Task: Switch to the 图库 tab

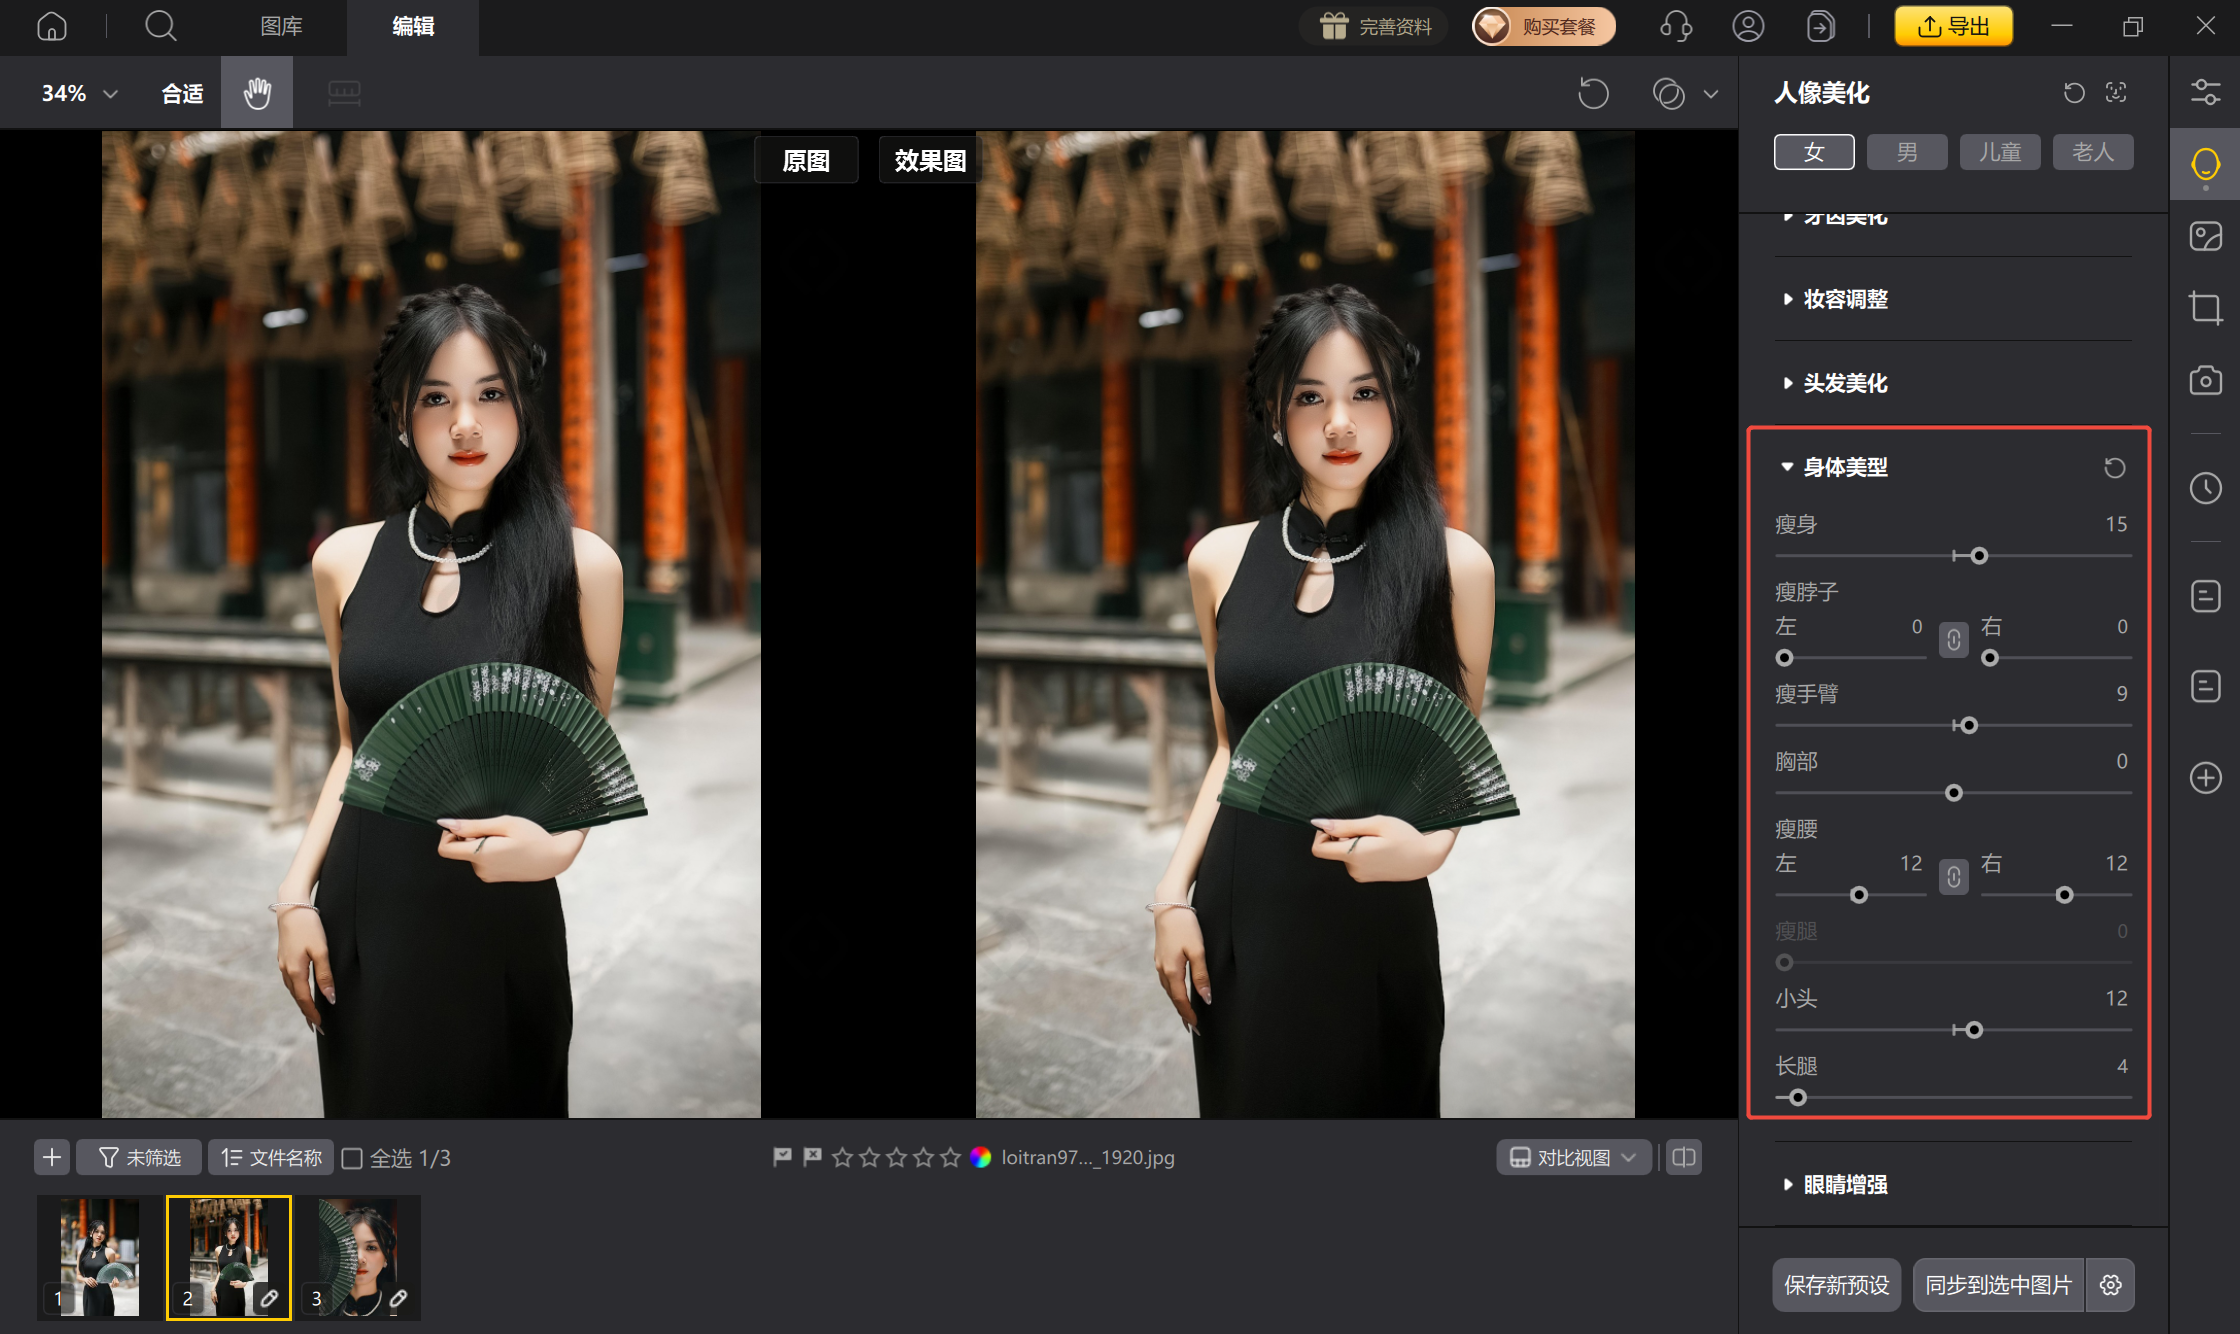Action: pos(281,26)
